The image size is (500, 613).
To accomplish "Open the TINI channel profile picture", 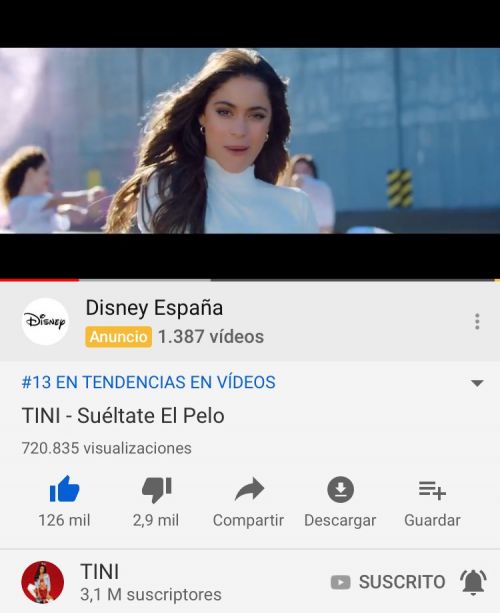I will tap(43, 582).
